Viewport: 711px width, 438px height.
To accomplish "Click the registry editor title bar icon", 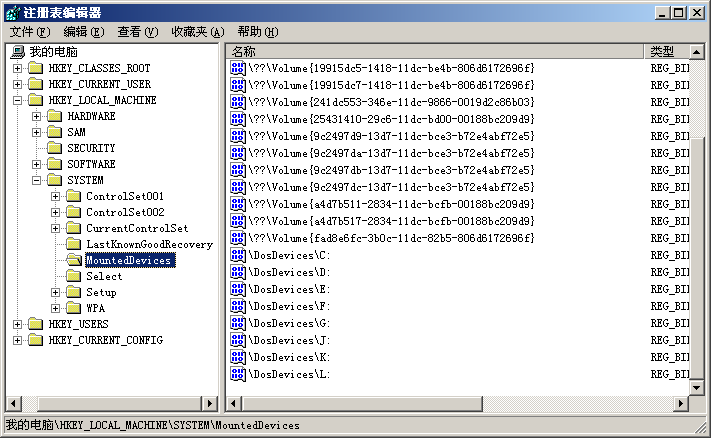I will click(x=13, y=13).
